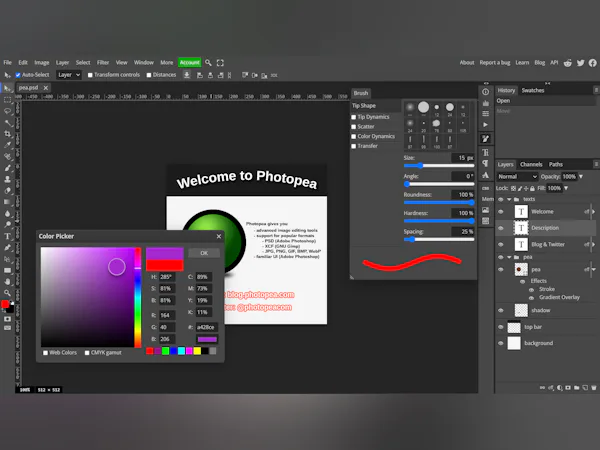The height and width of the screenshot is (450, 600).
Task: Open the Auto-Select Layer dropdown
Action: click(69, 75)
